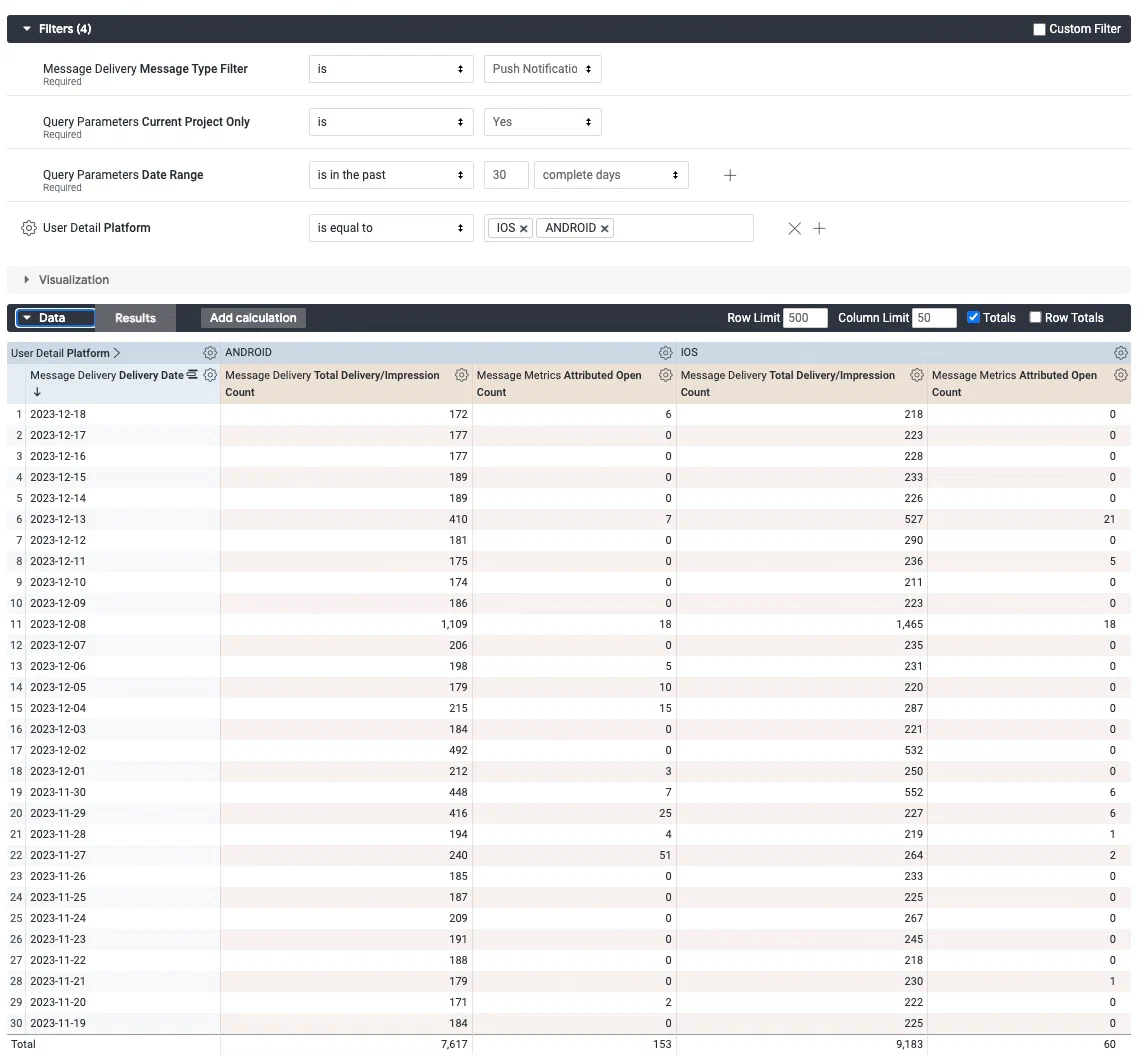Viewport: 1143px width, 1062px height.
Task: Click the Add calculation button
Action: click(252, 317)
